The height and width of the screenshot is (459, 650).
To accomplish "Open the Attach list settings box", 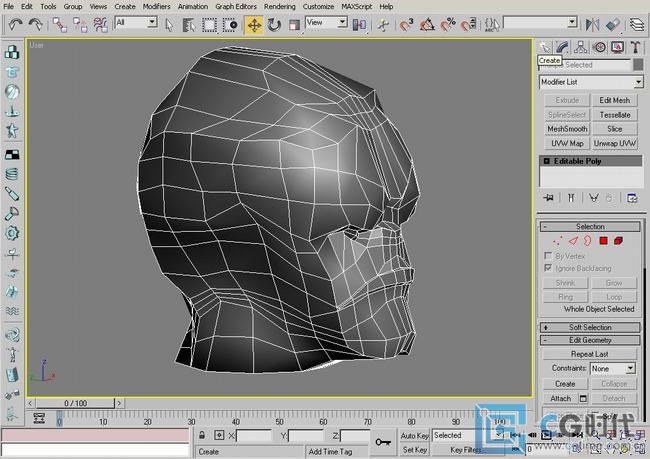I will click(583, 398).
